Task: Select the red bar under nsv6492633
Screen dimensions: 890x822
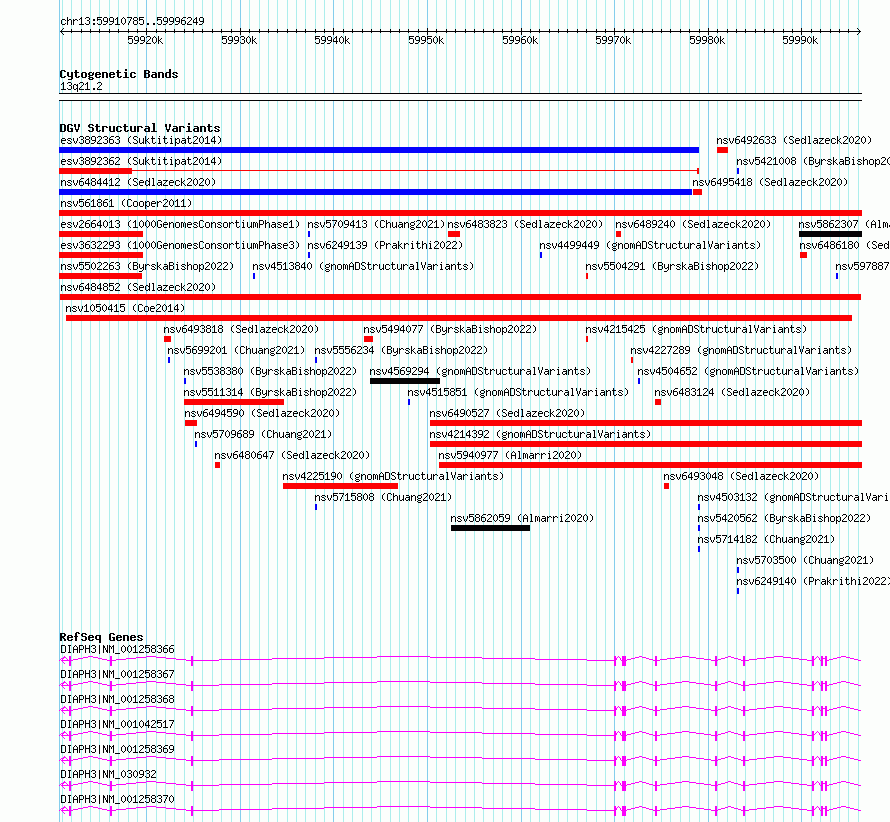Action: pyautogui.click(x=722, y=150)
